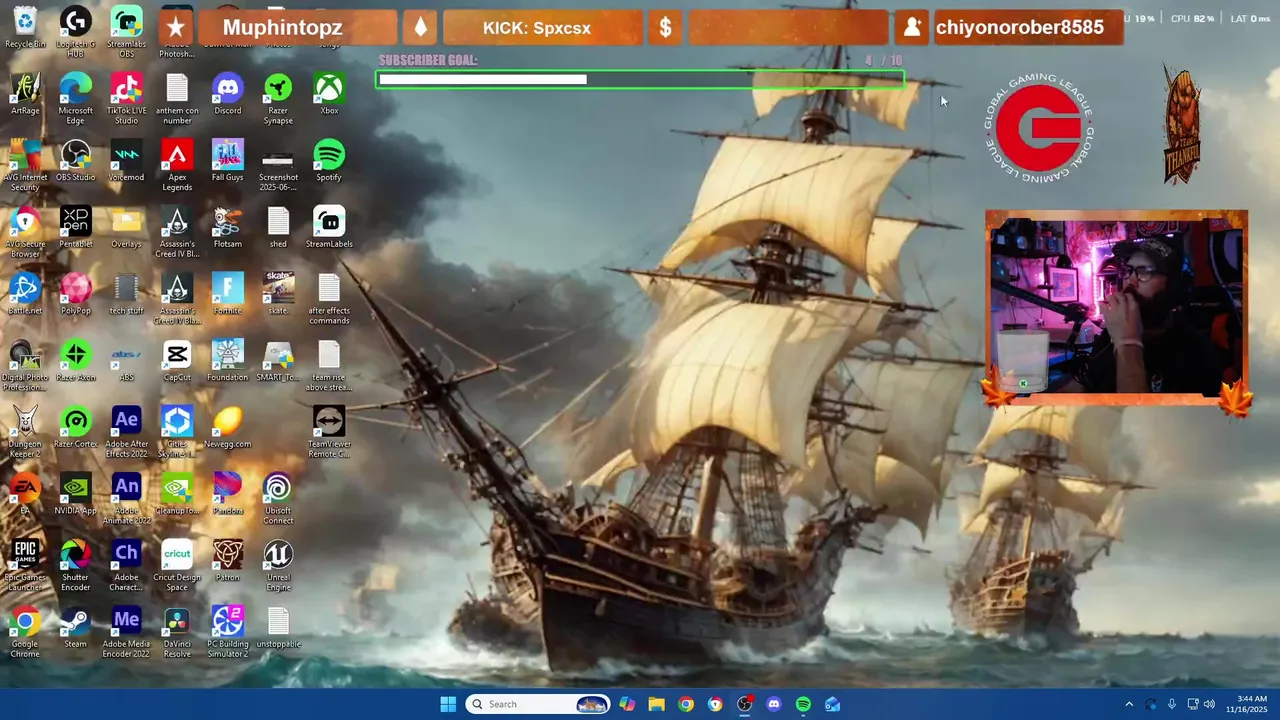Select the EA app icon
Screen dimensions: 1280x720
[25, 494]
